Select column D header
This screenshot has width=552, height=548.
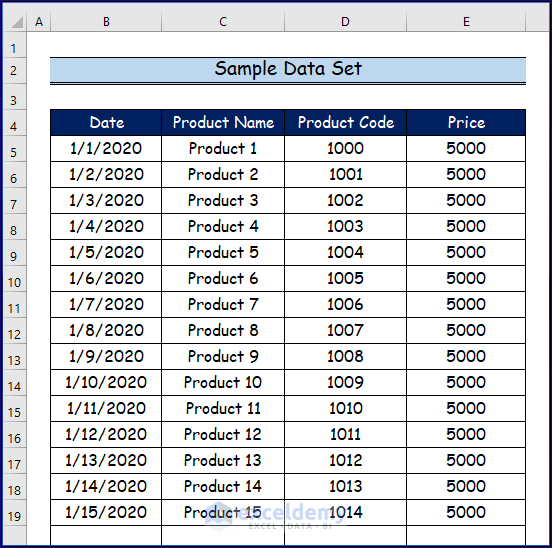point(345,22)
